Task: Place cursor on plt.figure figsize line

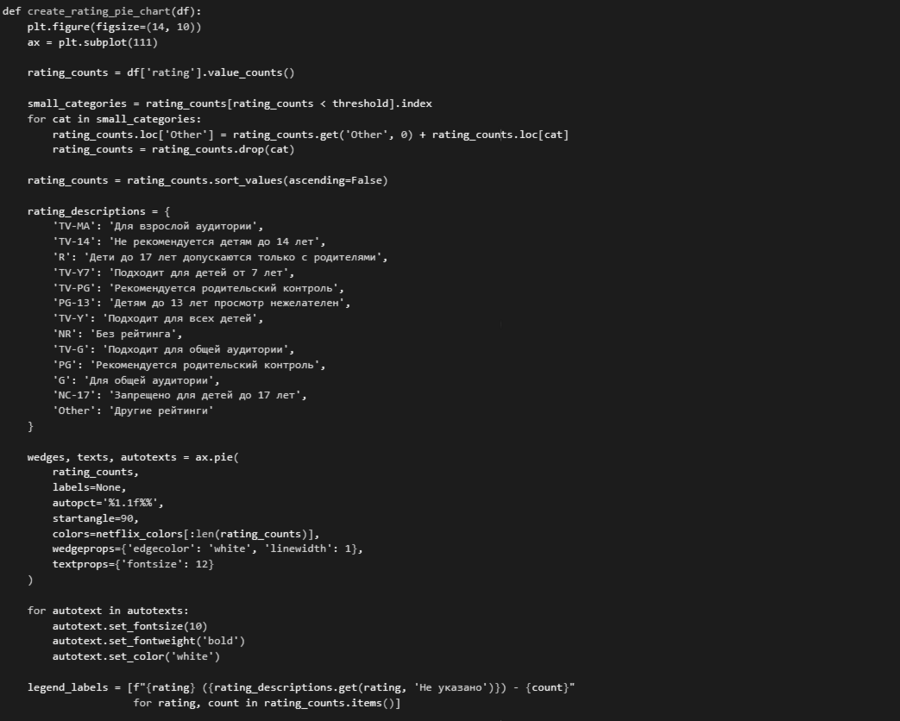Action: pyautogui.click(x=114, y=26)
